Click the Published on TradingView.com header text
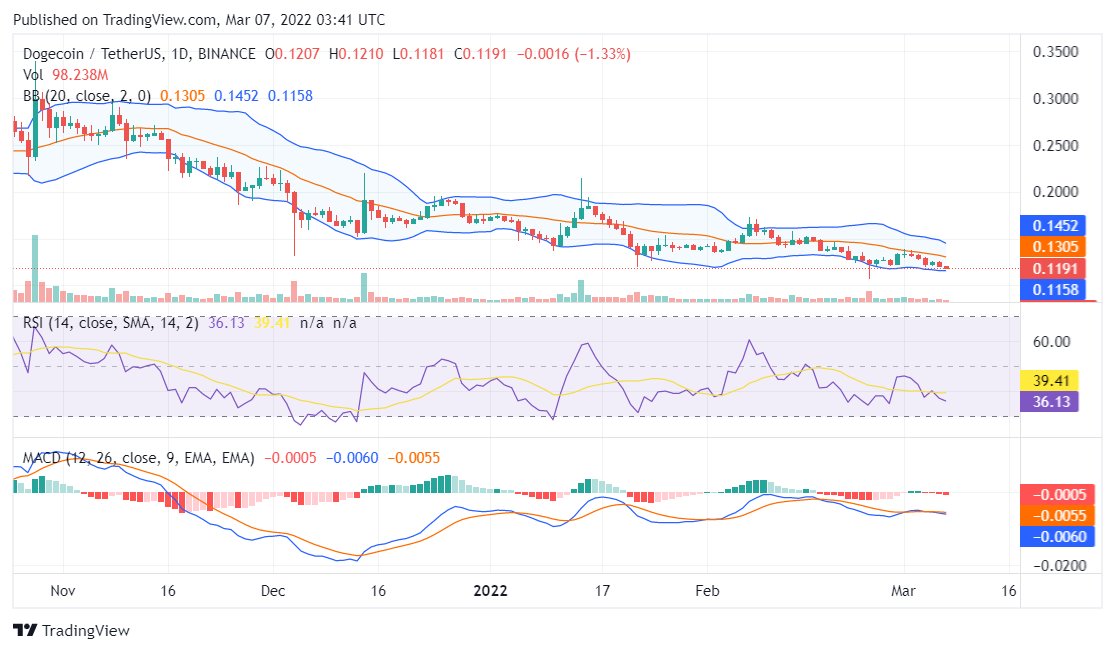The width and height of the screenshot is (1115, 652). point(198,20)
